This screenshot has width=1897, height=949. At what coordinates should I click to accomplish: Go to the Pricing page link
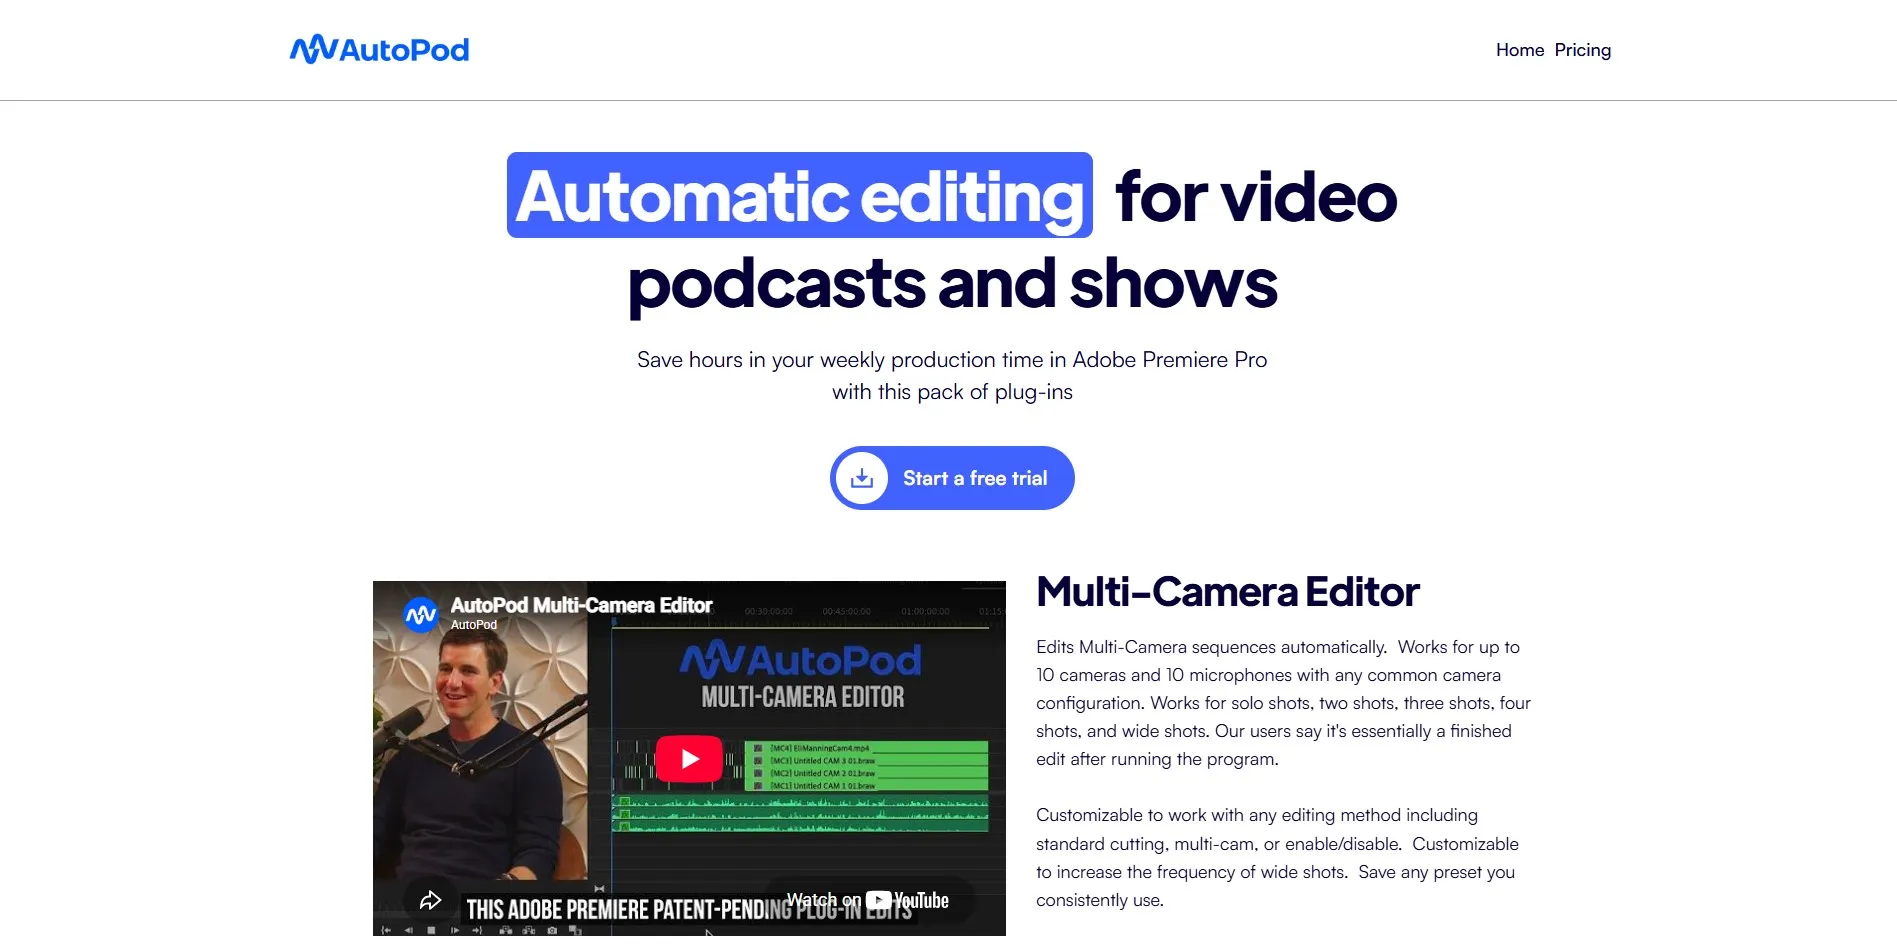pyautogui.click(x=1583, y=50)
